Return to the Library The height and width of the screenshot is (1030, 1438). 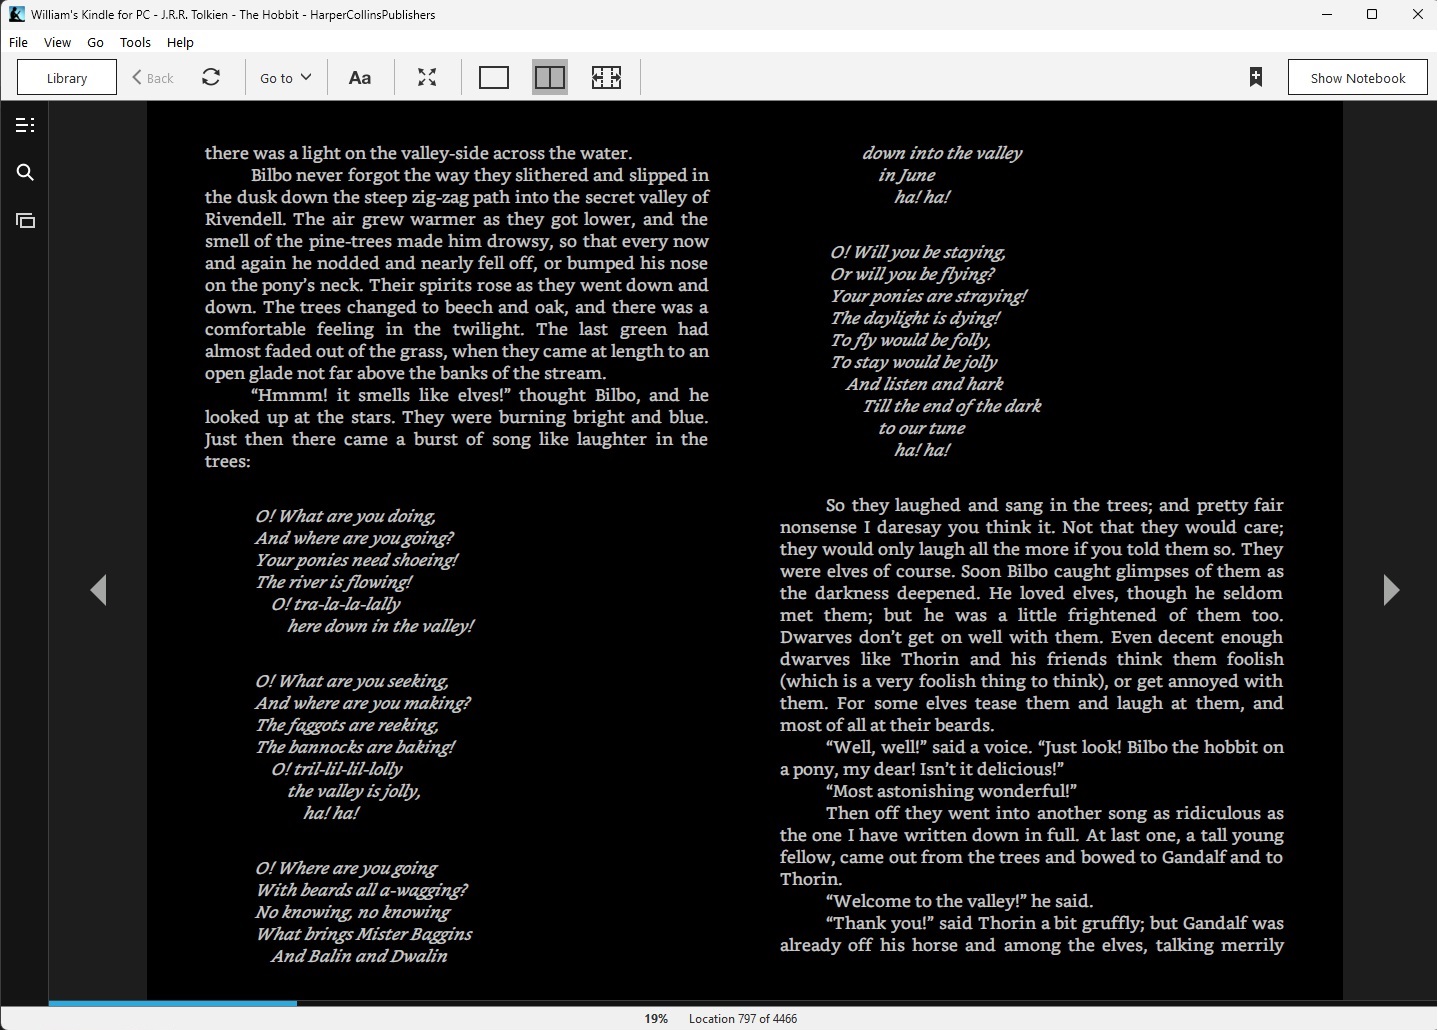pos(67,77)
